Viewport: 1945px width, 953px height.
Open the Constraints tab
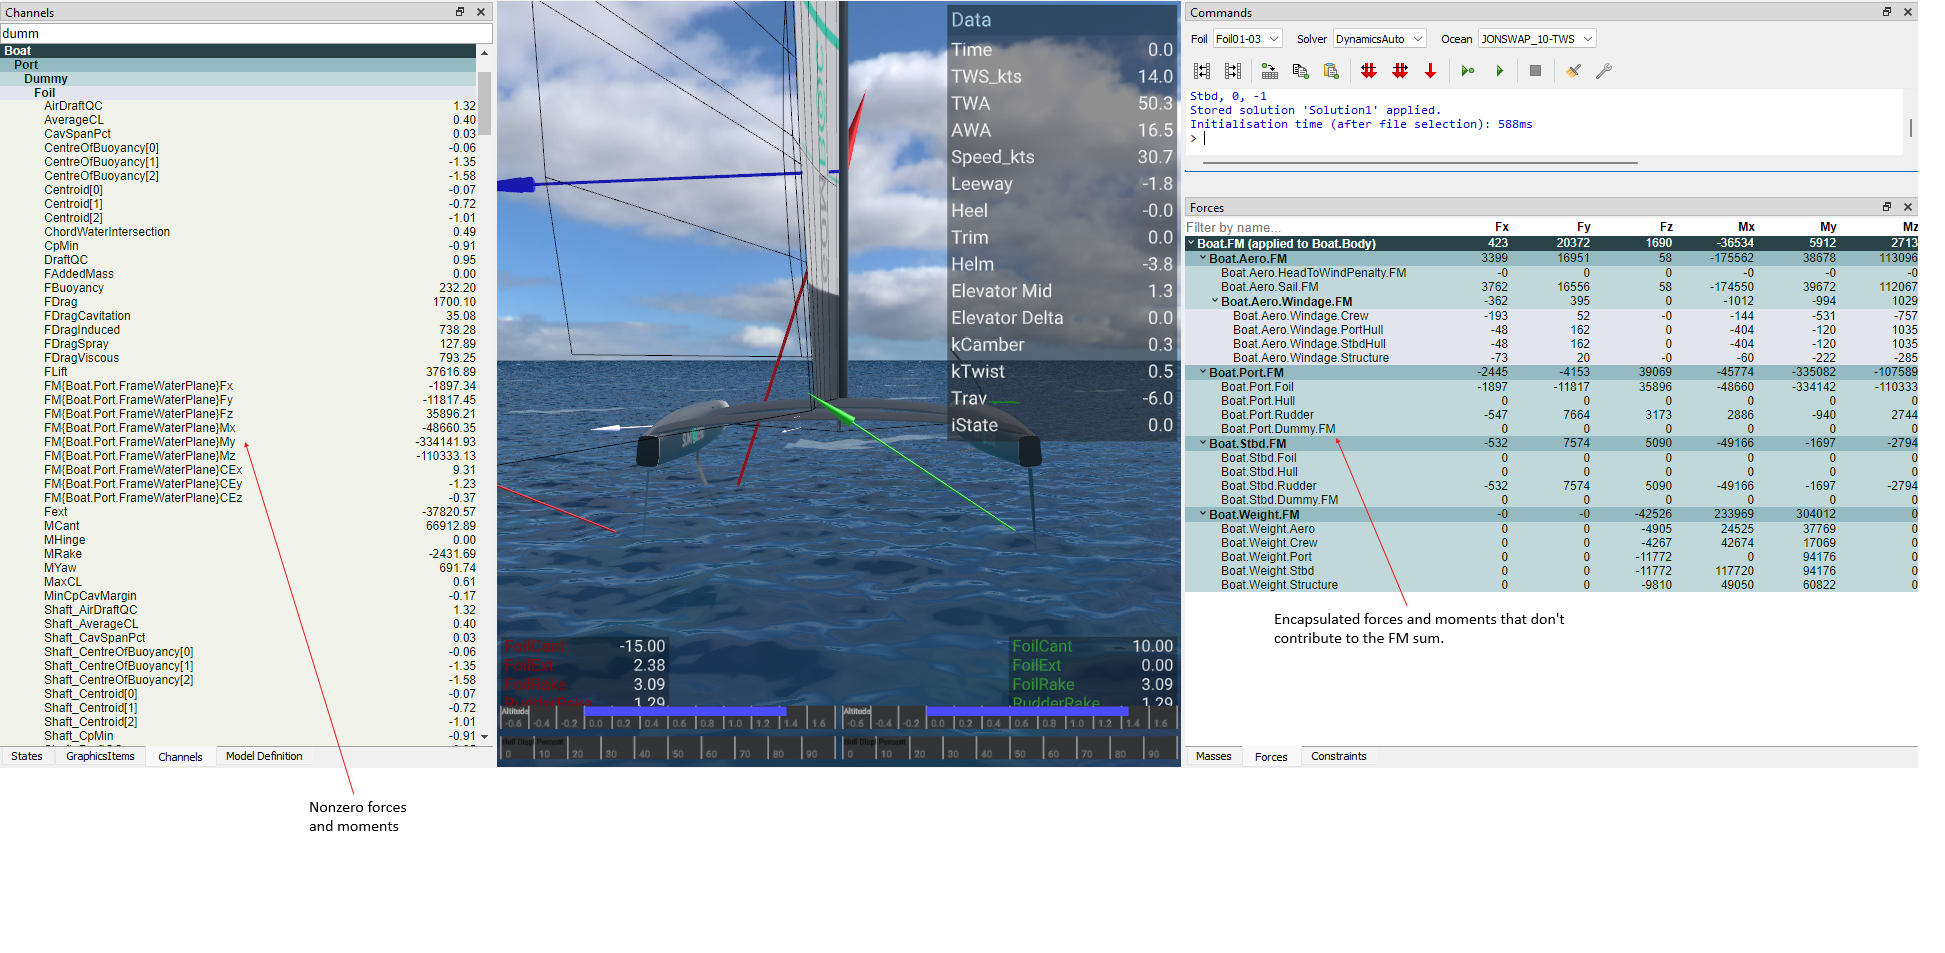1338,757
